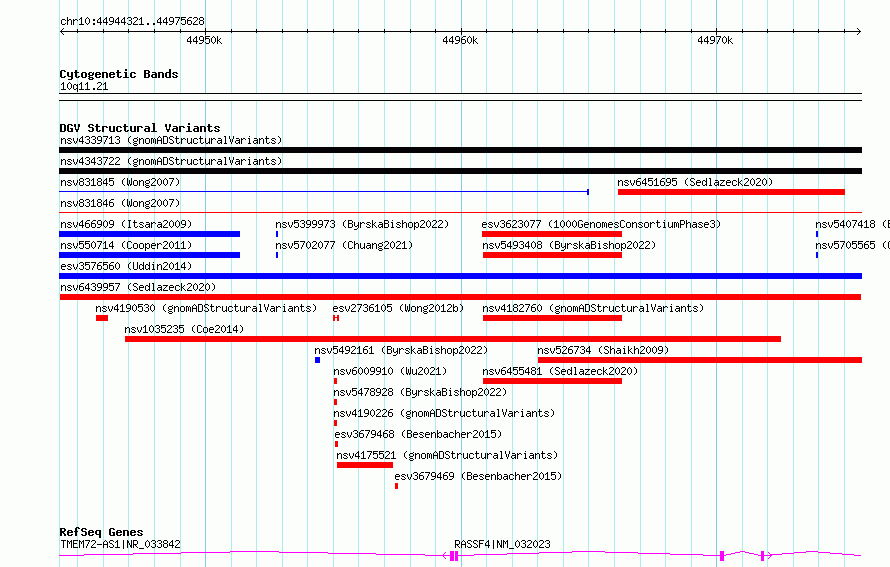Screen dimensions: 890x567
Task: Open the nsv5493408 (ByrskaBishop2022) label
Action: (569, 245)
